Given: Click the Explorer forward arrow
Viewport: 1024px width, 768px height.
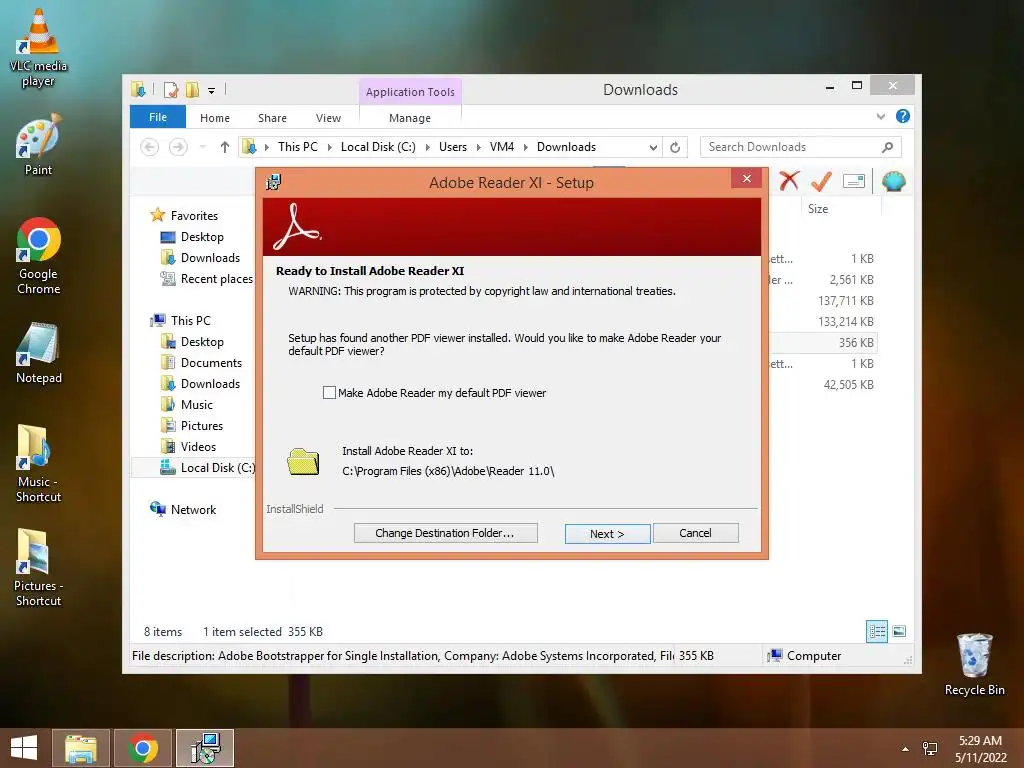Looking at the screenshot, I should click(178, 147).
